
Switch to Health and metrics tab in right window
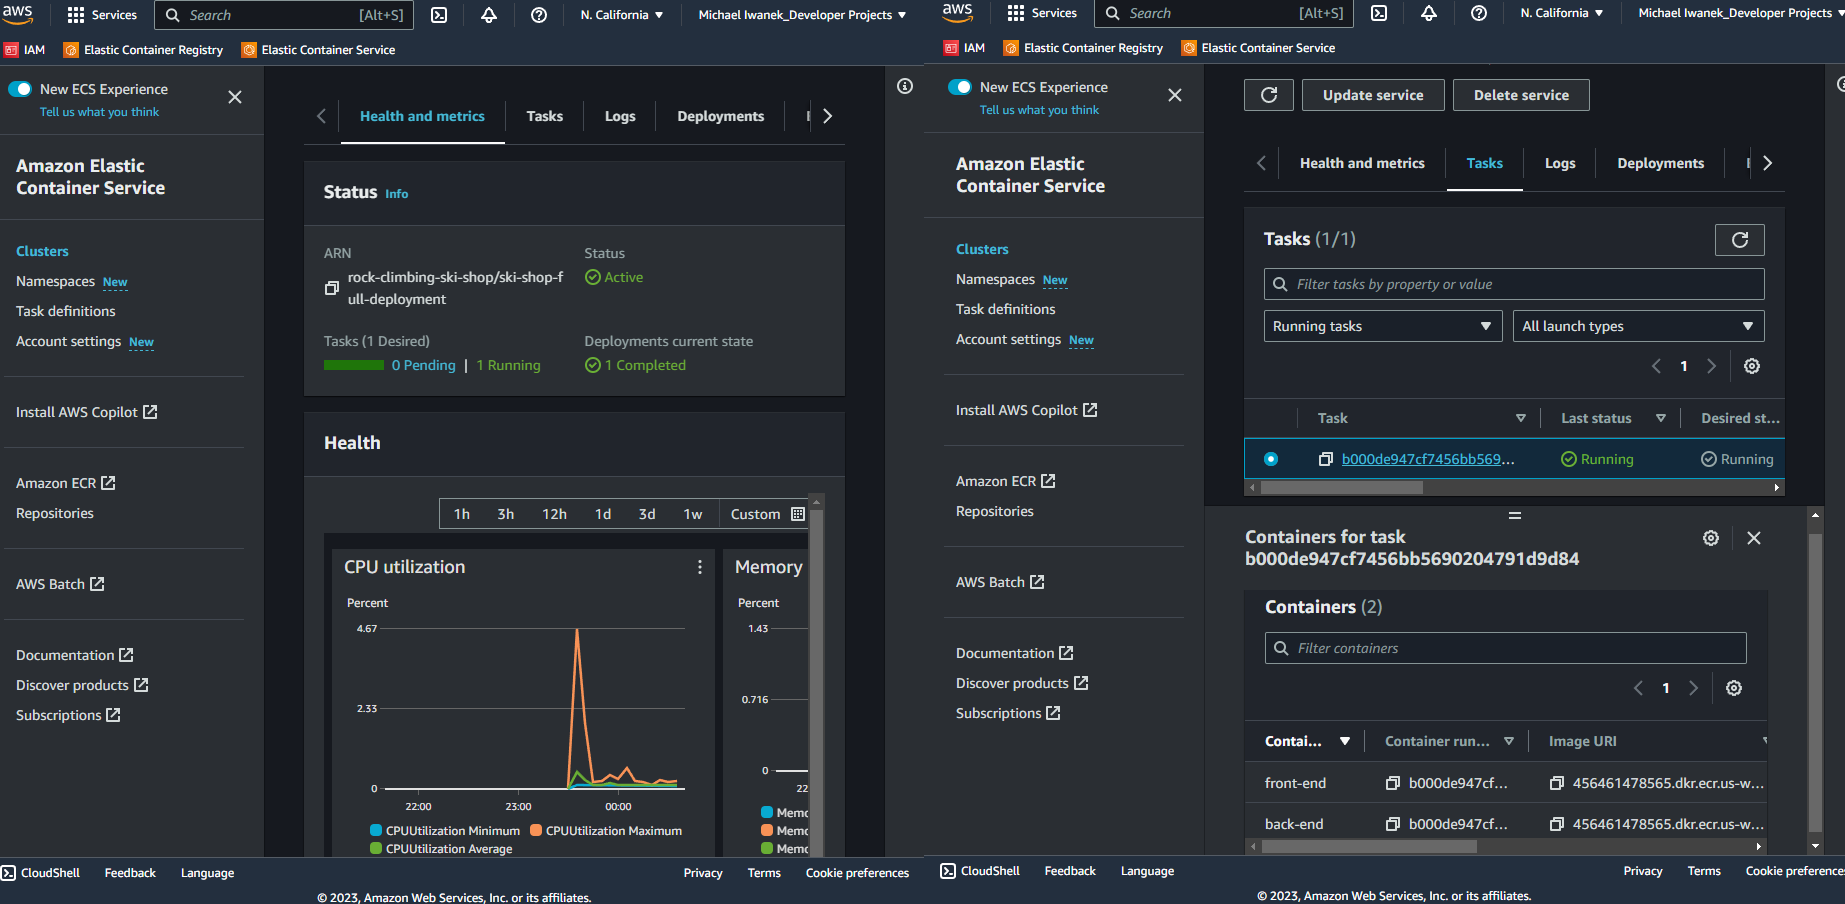(1362, 163)
